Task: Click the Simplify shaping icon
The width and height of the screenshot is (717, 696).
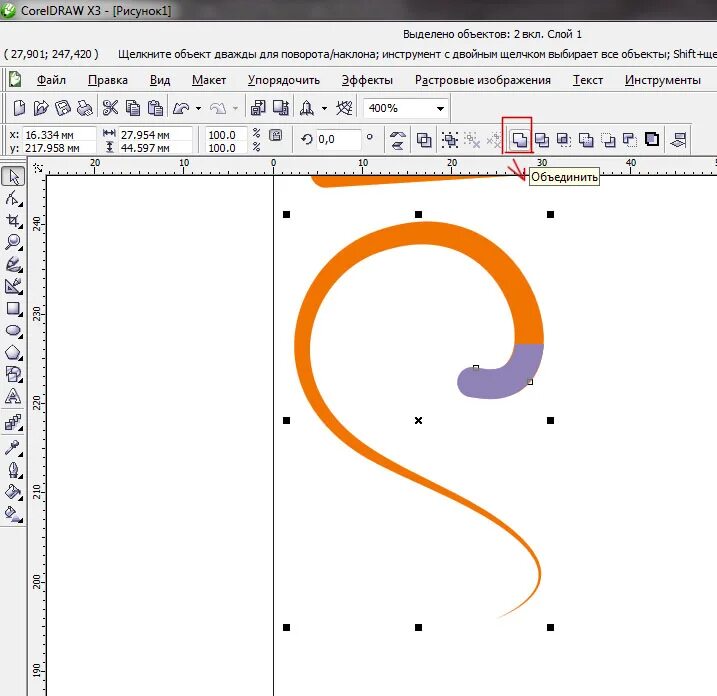Action: (x=586, y=139)
